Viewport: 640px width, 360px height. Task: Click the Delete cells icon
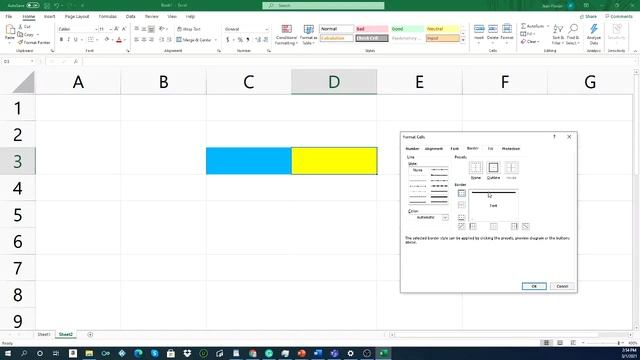point(493,29)
